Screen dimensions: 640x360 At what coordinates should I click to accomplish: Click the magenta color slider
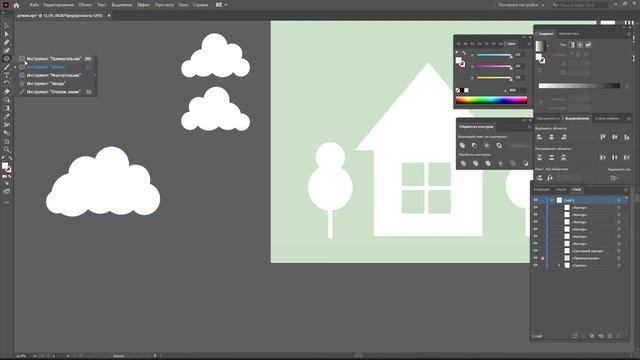tap(494, 66)
